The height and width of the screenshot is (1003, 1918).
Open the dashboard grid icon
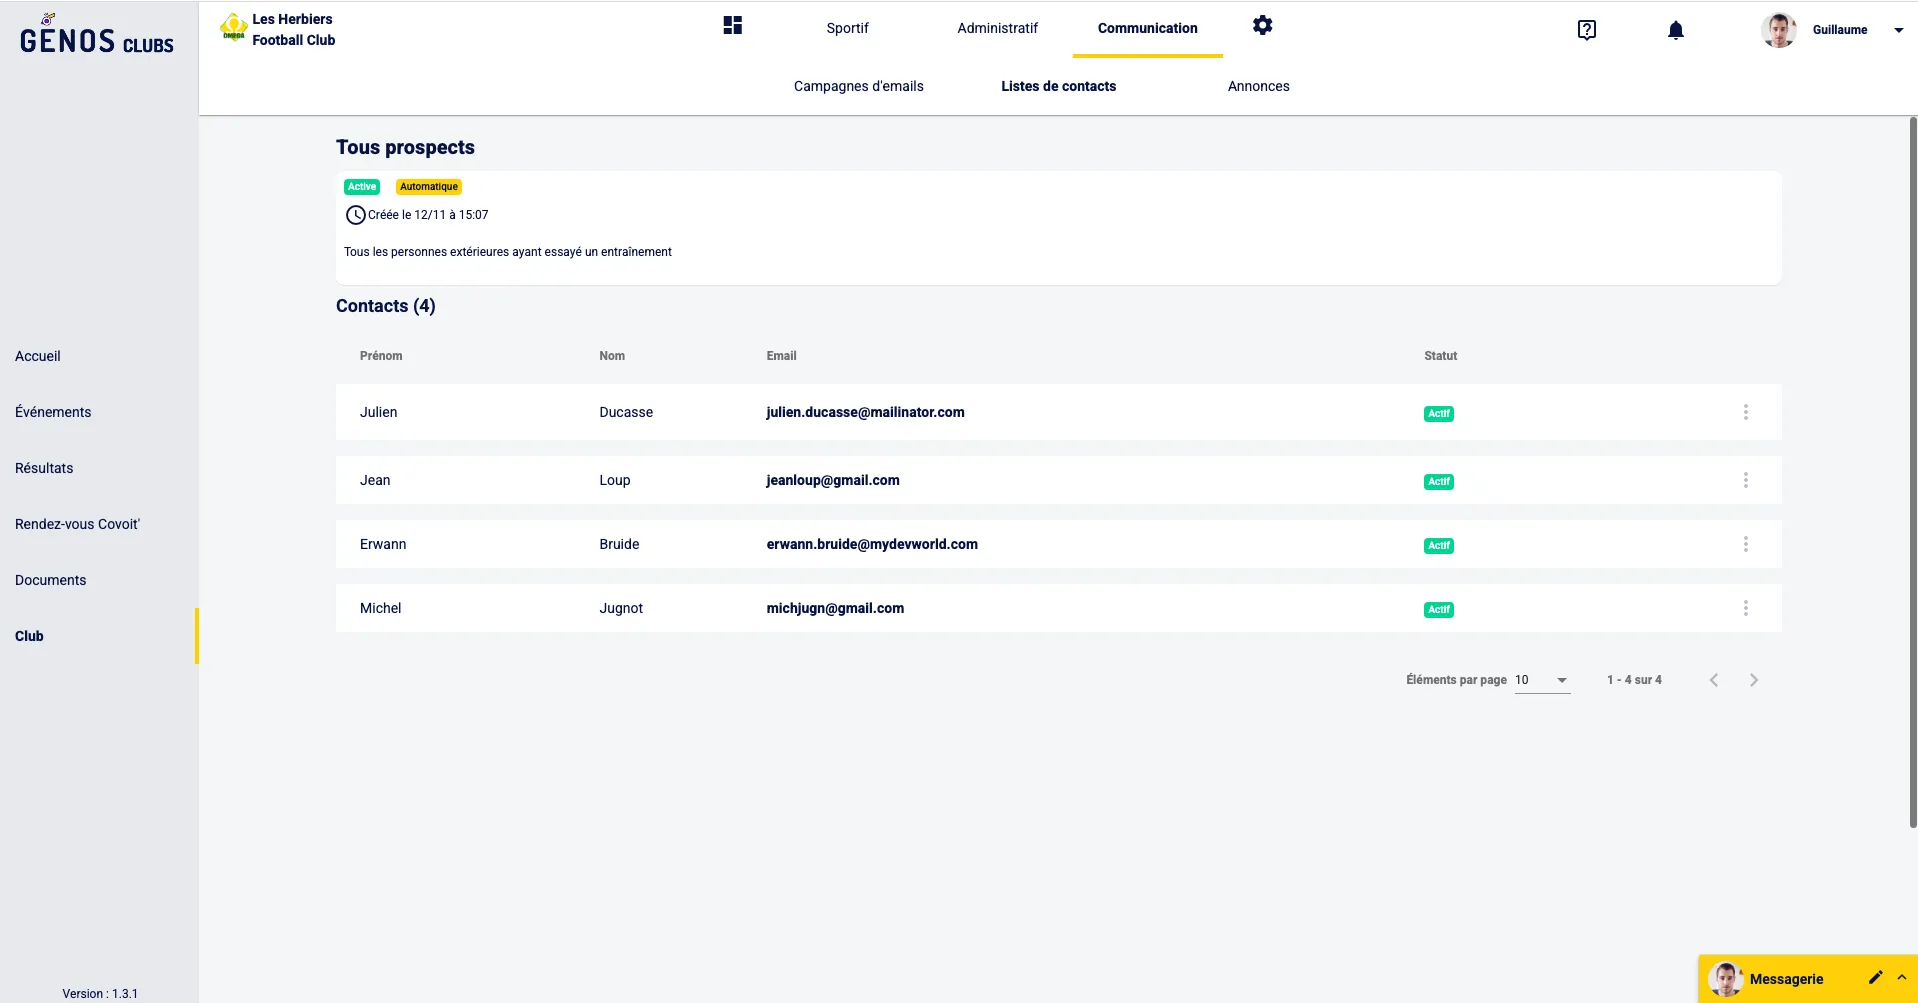coord(732,26)
